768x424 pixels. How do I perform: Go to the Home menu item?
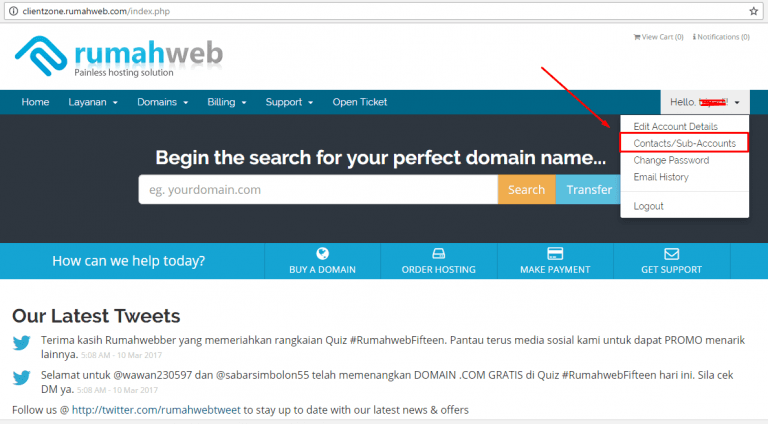35,102
